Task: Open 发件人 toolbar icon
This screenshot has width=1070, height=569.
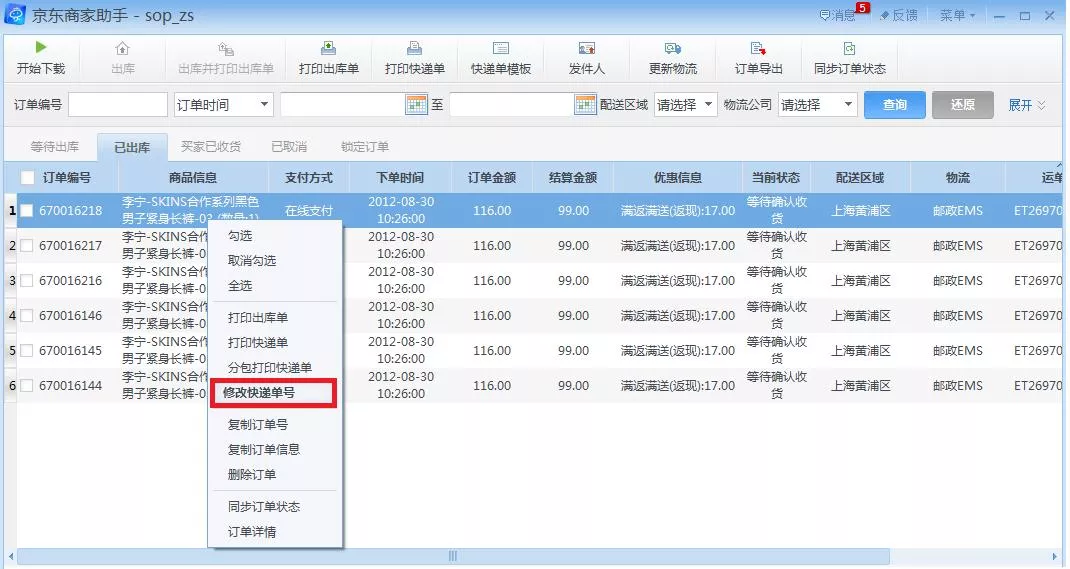Action: click(x=586, y=48)
